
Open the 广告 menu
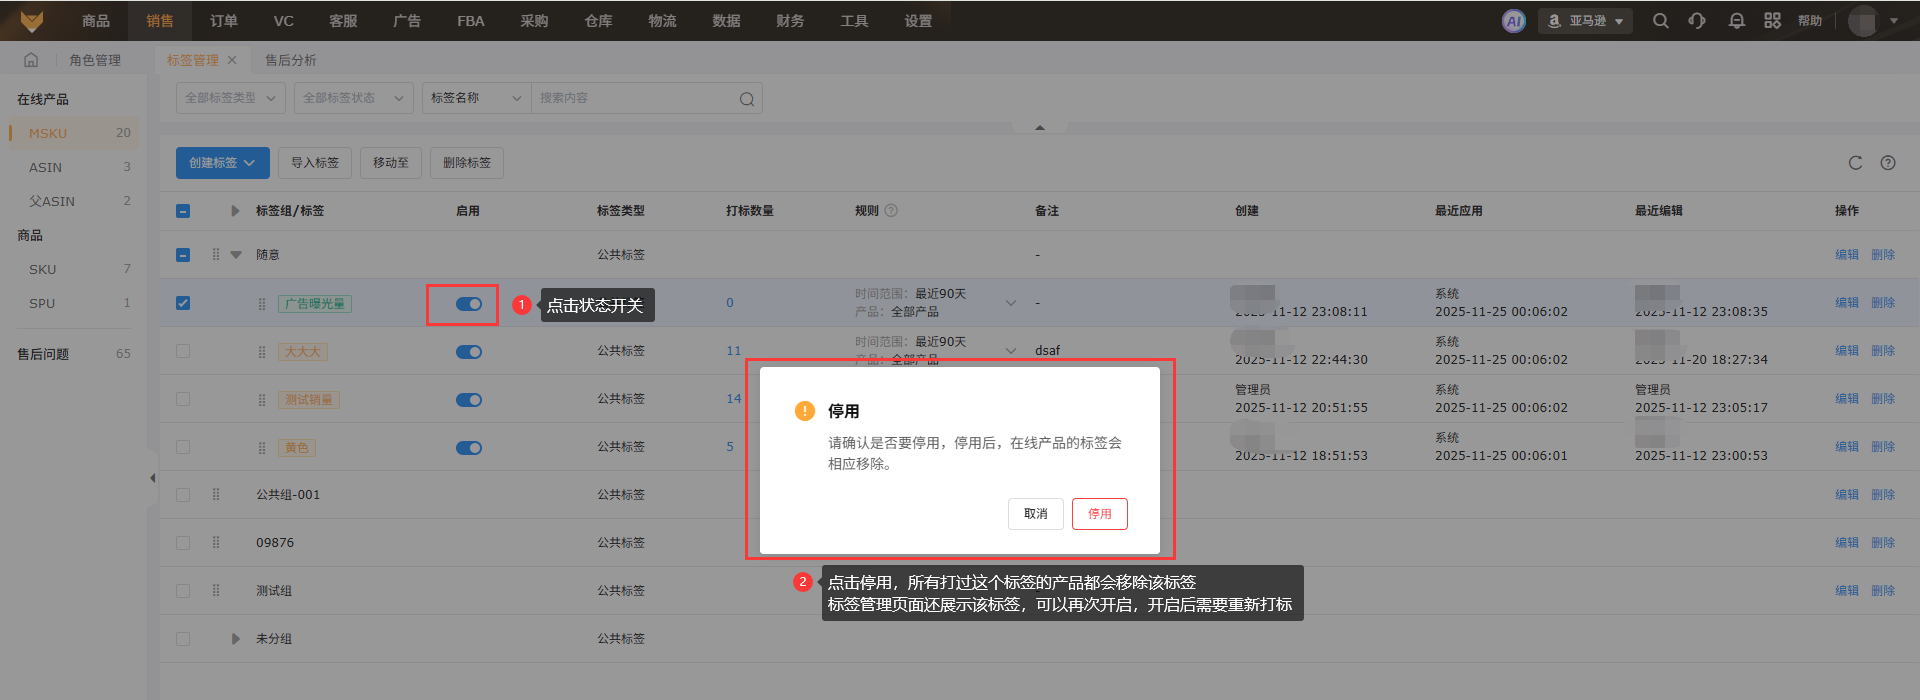click(407, 21)
